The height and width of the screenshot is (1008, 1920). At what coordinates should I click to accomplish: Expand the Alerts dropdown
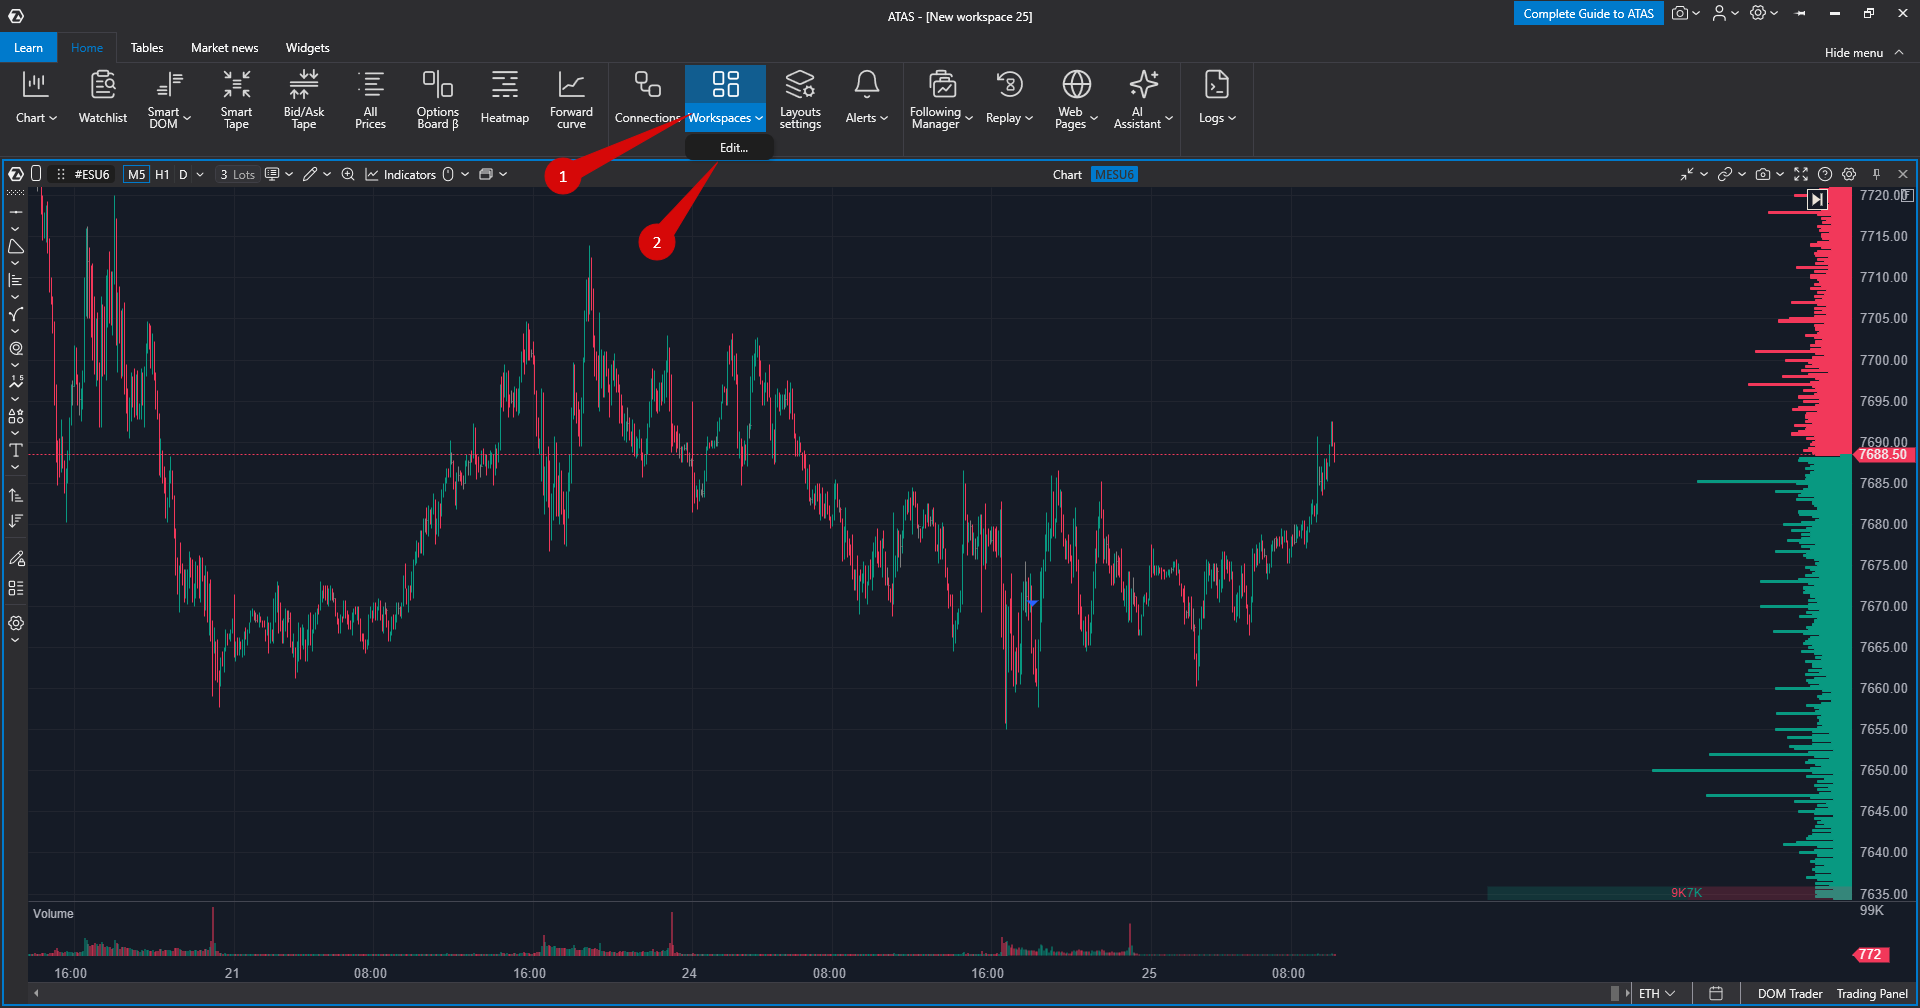pyautogui.click(x=867, y=98)
